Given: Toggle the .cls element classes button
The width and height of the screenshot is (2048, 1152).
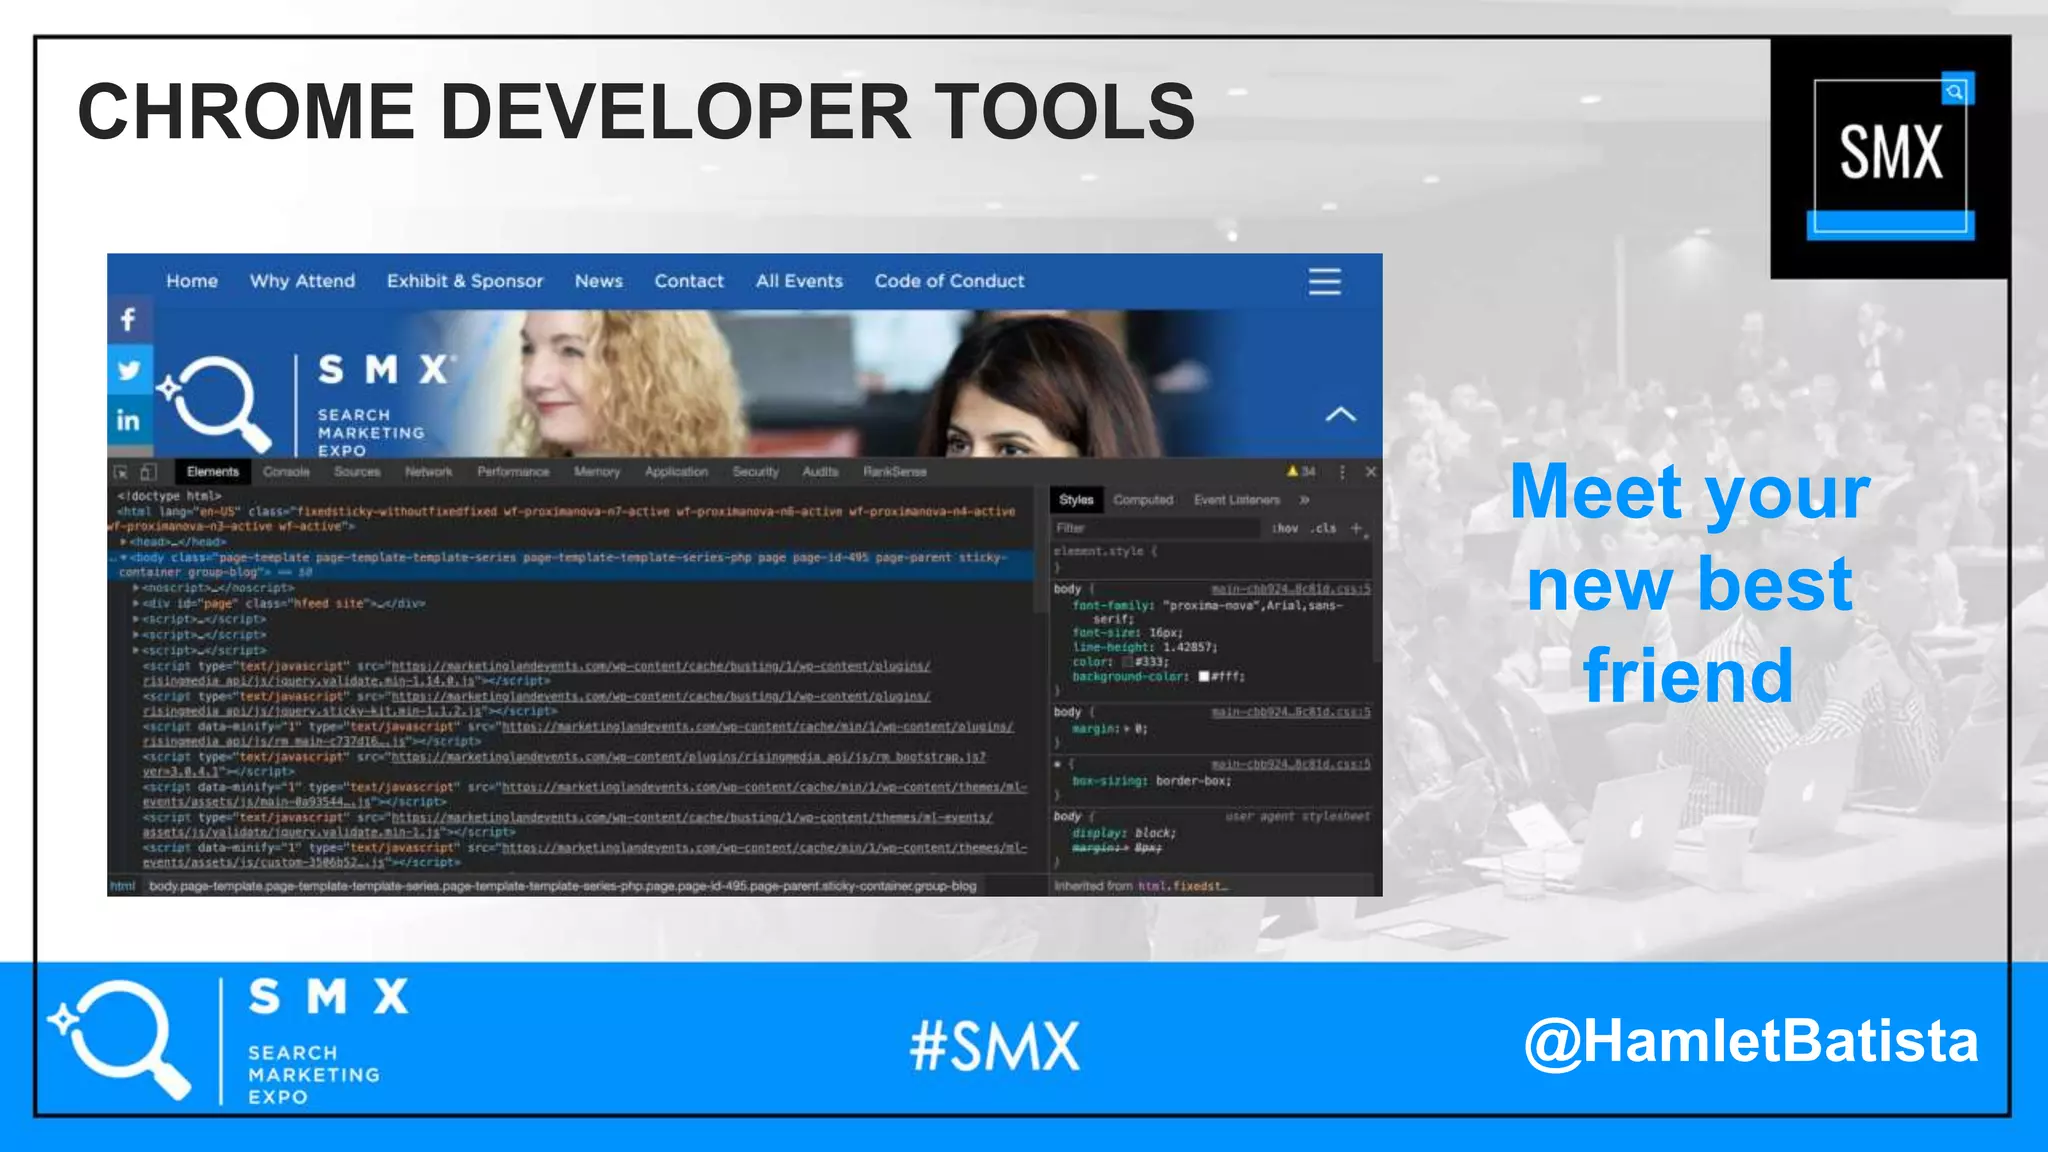Looking at the screenshot, I should (1324, 528).
